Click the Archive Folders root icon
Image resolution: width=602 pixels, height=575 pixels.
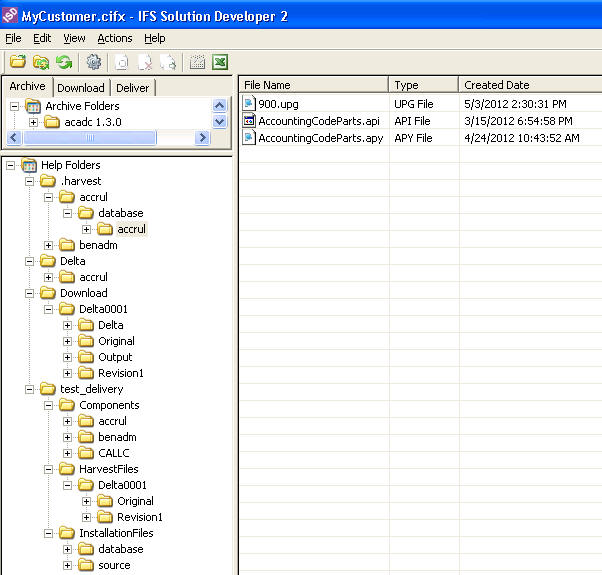coord(33,106)
